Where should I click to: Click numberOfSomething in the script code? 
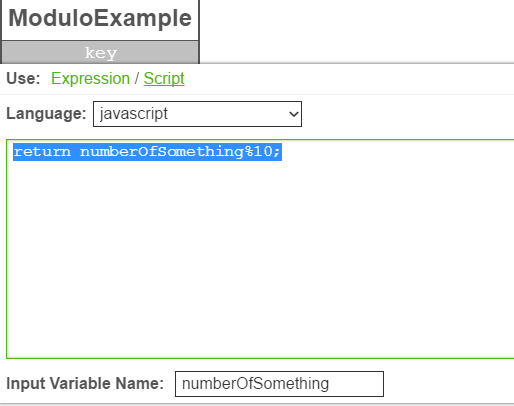(162, 152)
